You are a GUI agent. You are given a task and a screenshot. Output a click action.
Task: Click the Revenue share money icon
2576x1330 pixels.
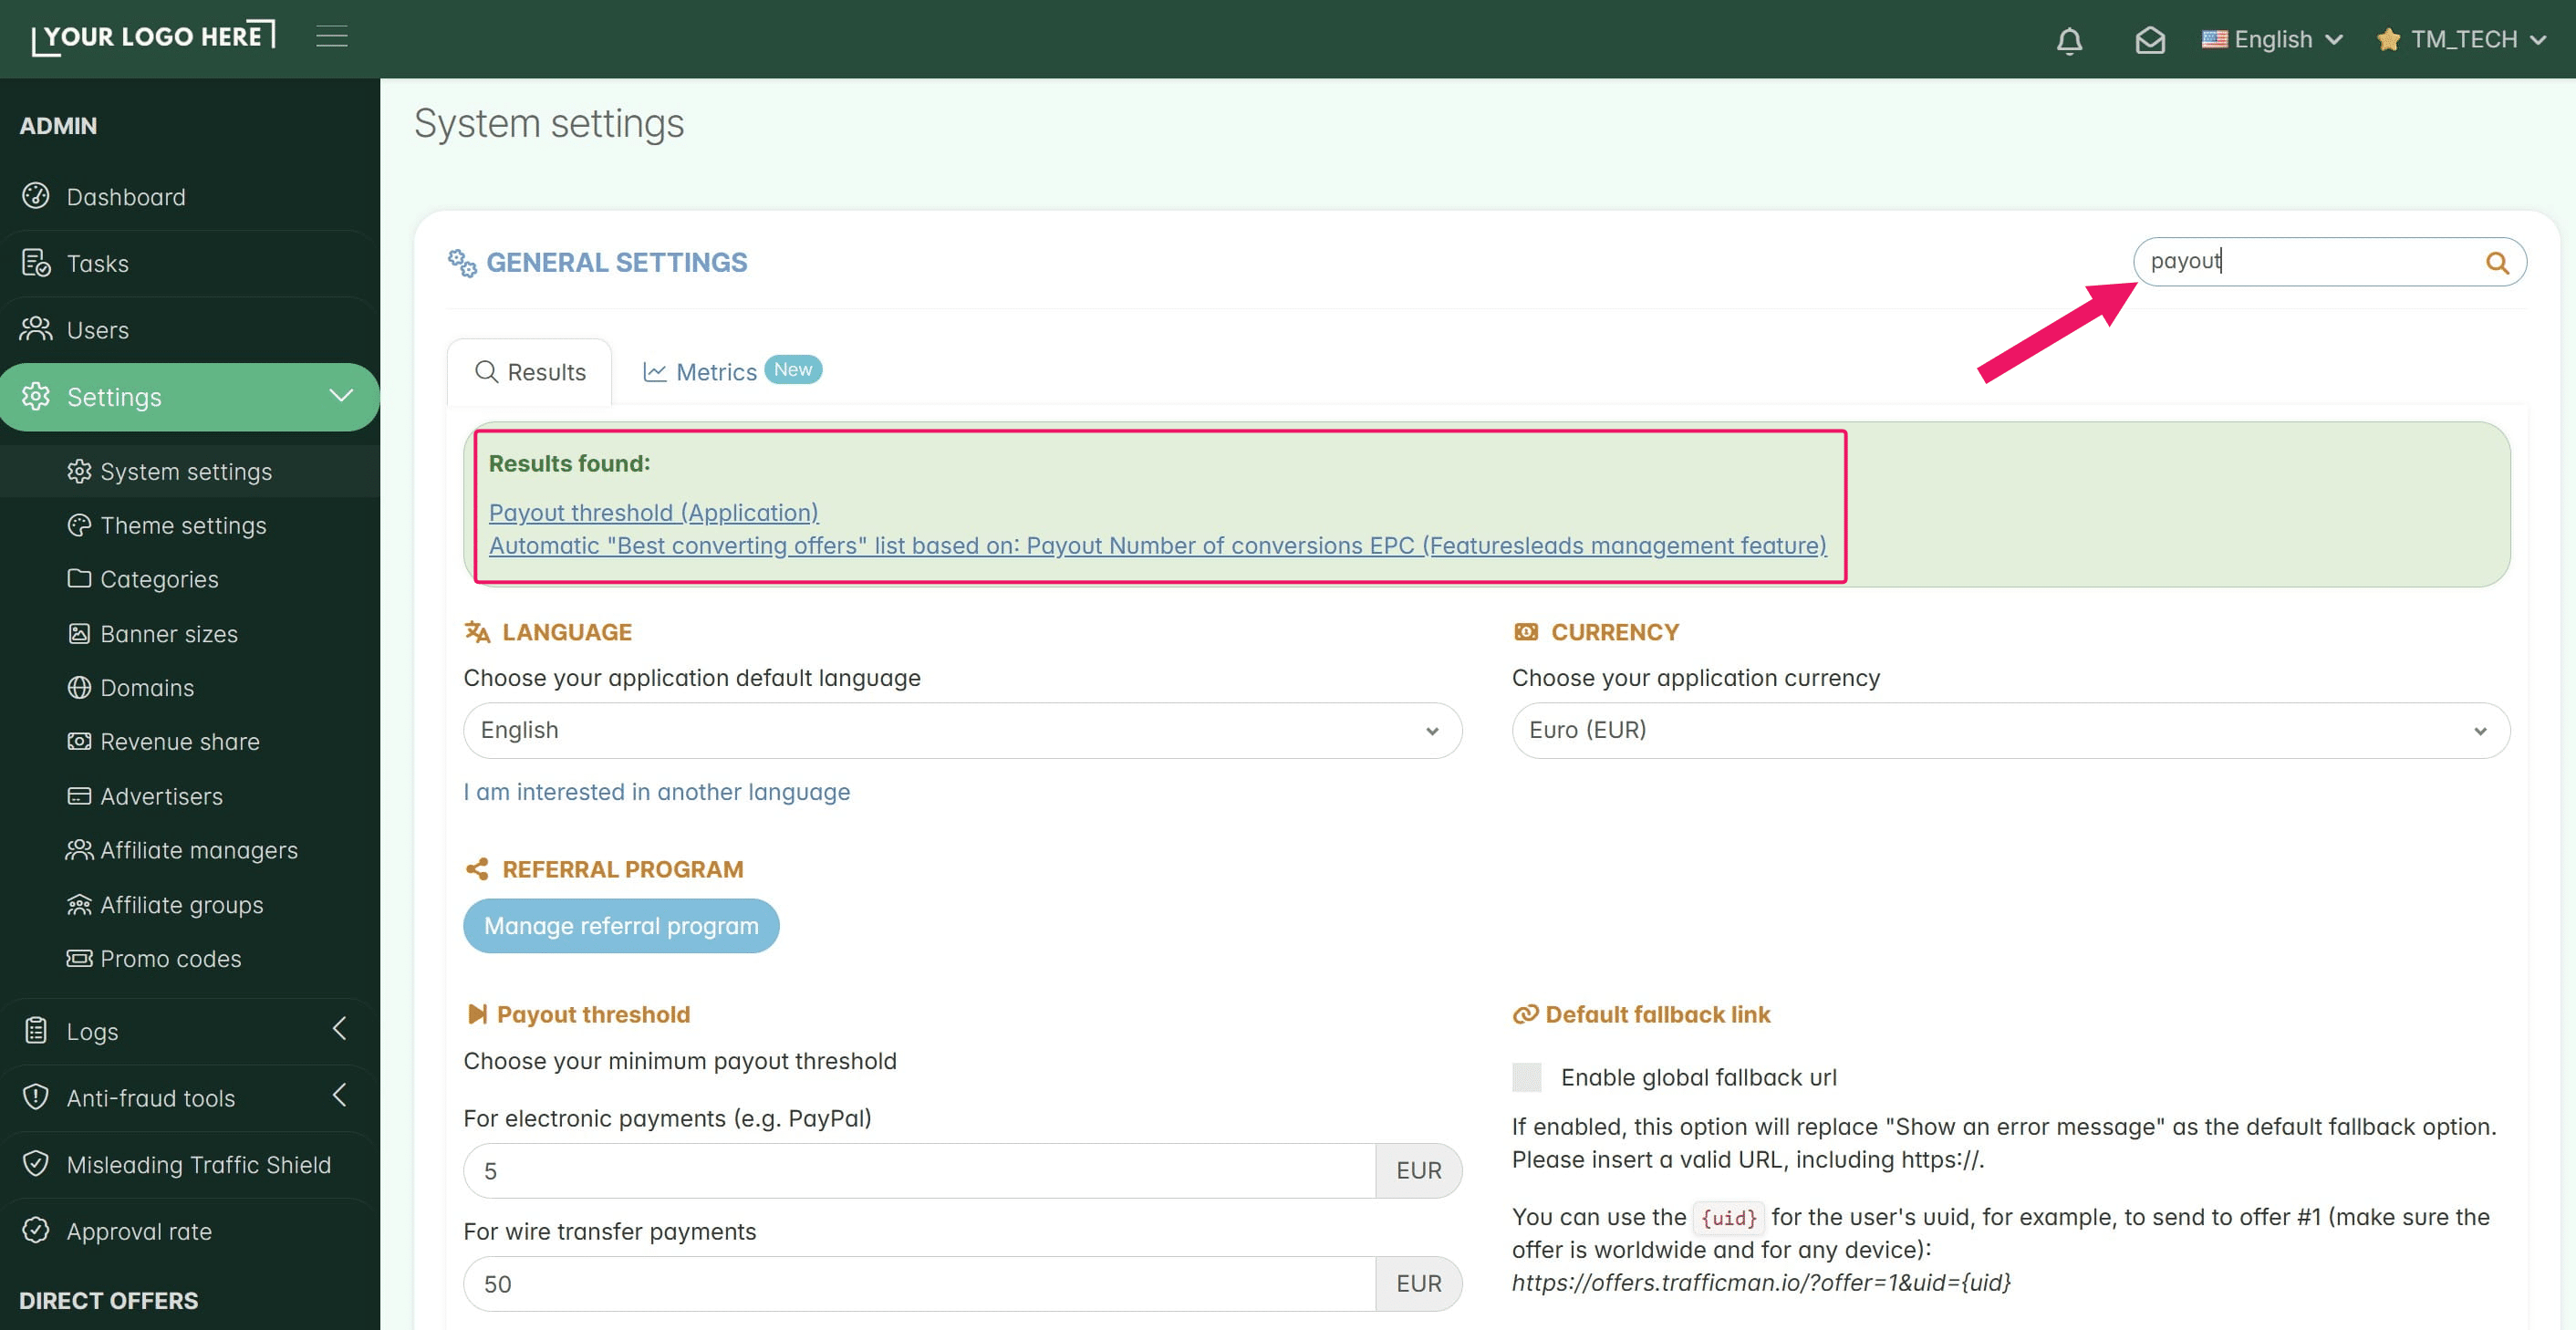point(79,741)
